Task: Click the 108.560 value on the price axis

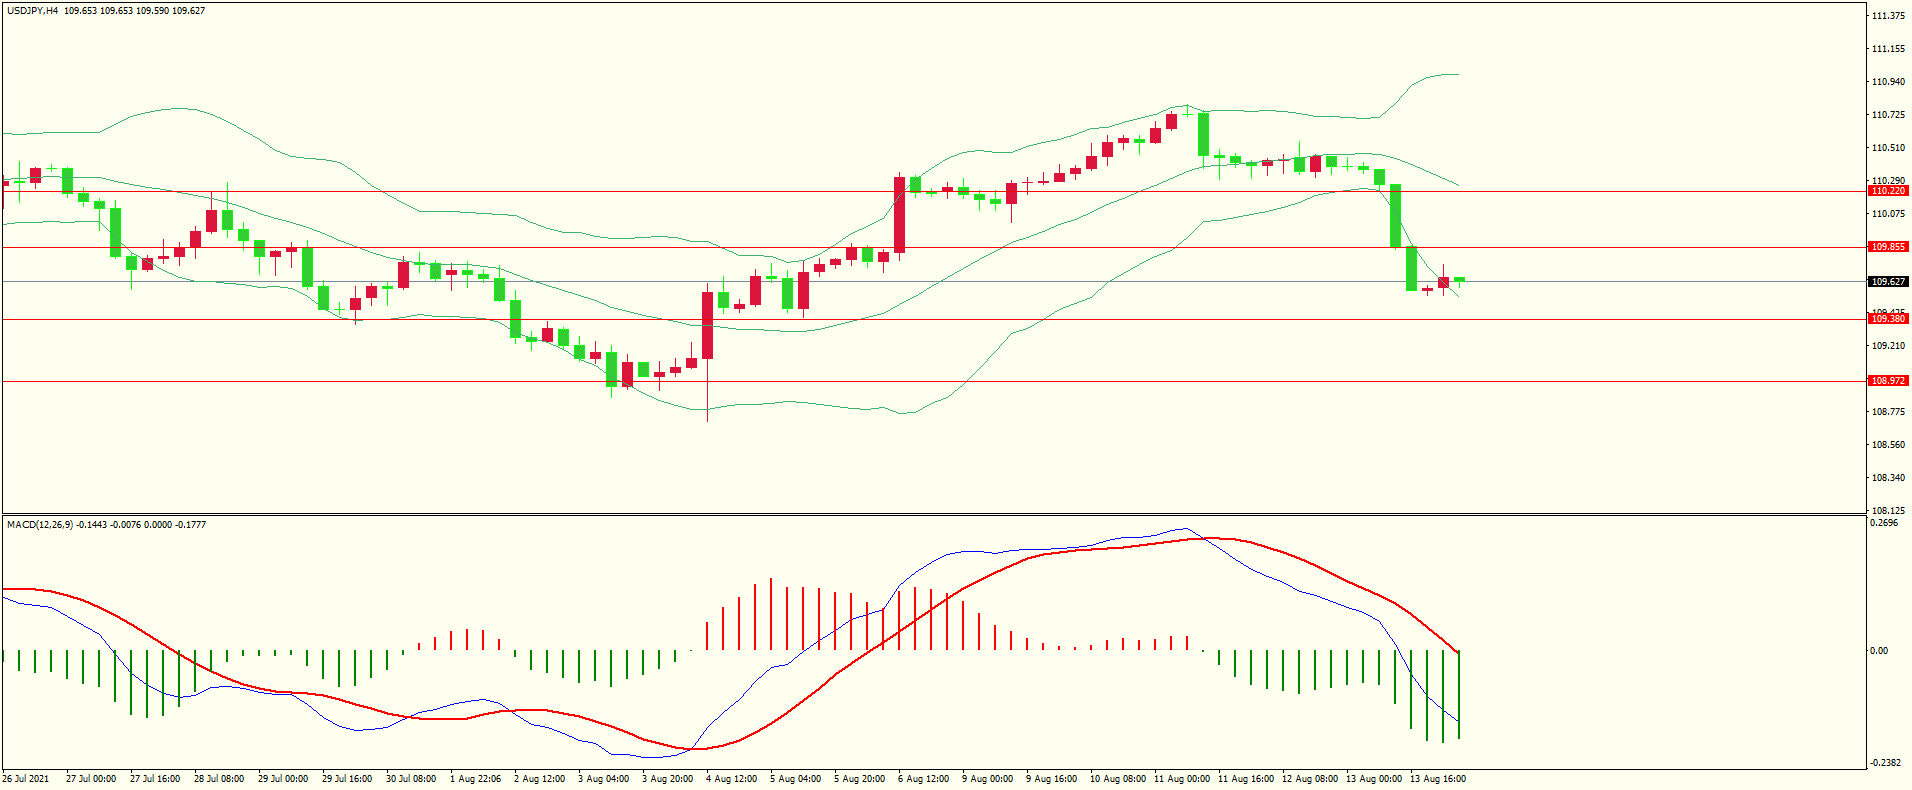Action: coord(1888,445)
